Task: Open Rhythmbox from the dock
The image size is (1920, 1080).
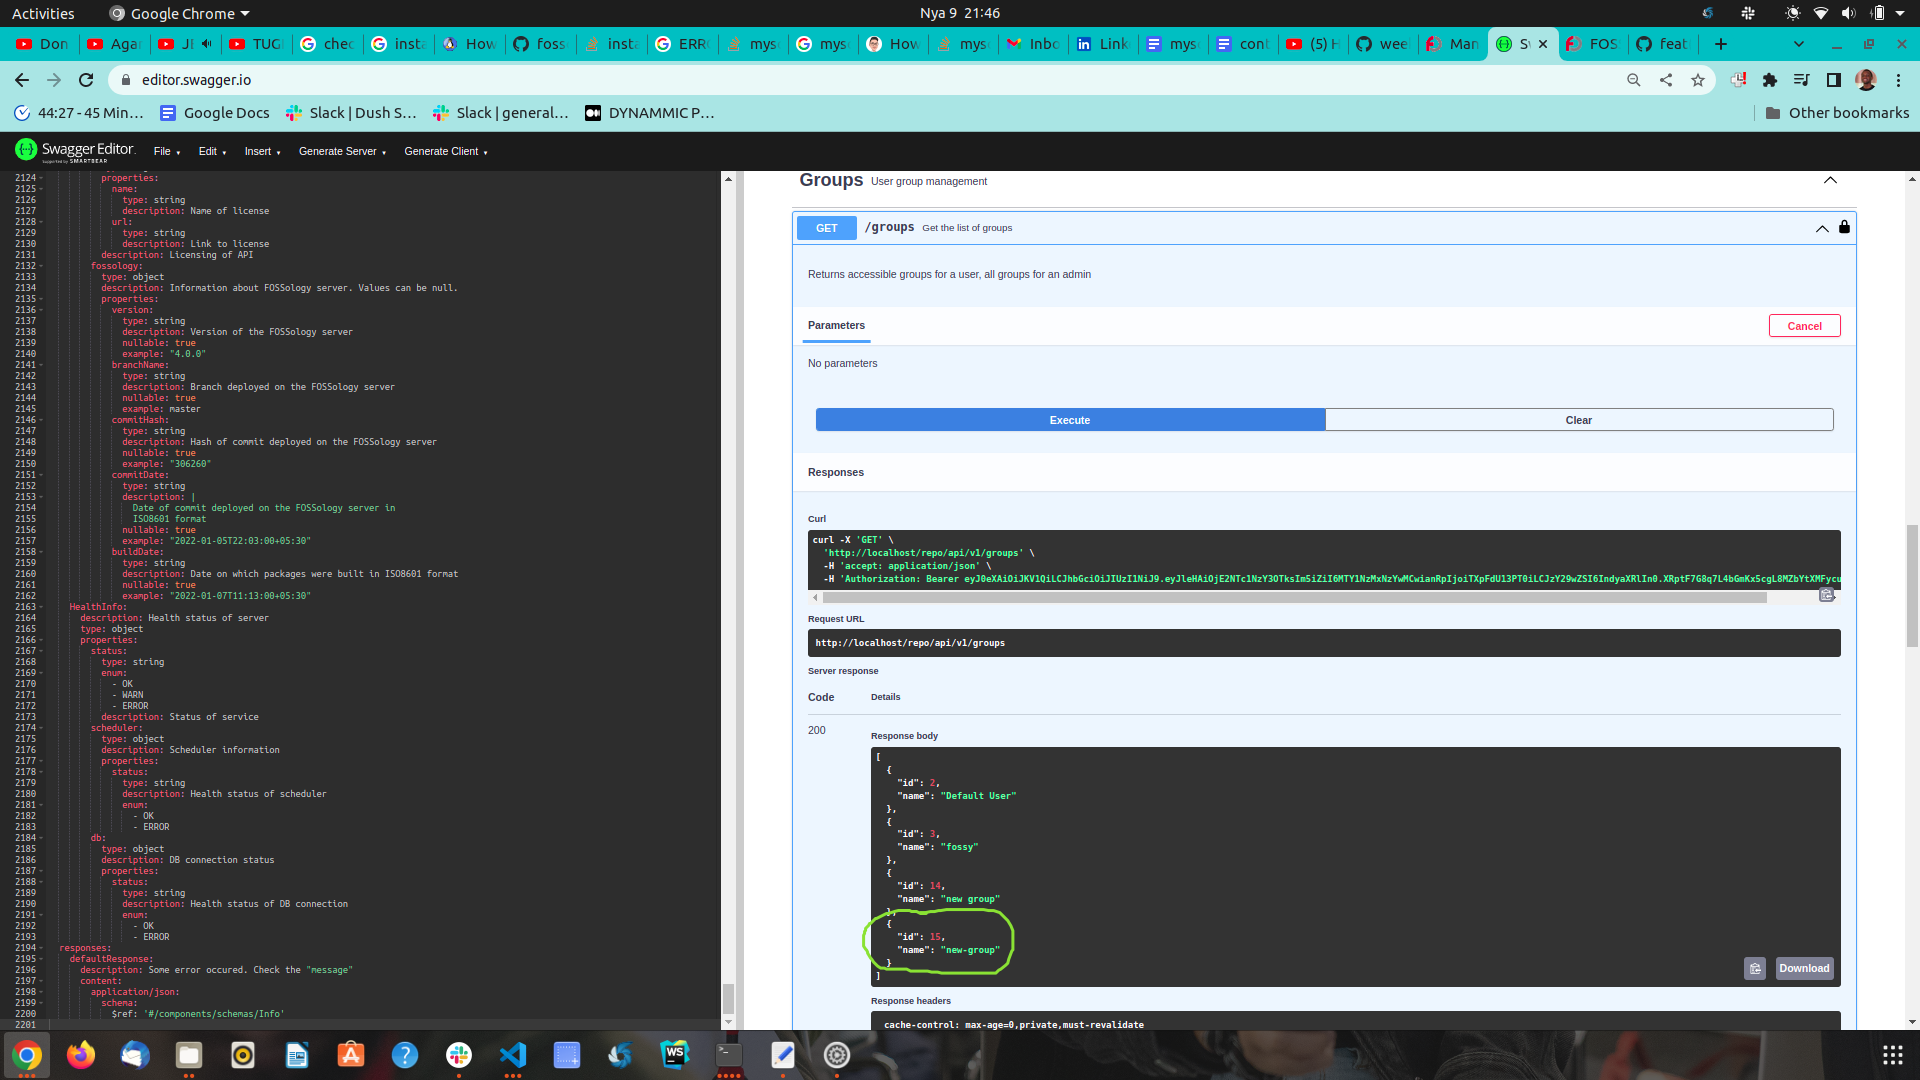Action: click(243, 1055)
